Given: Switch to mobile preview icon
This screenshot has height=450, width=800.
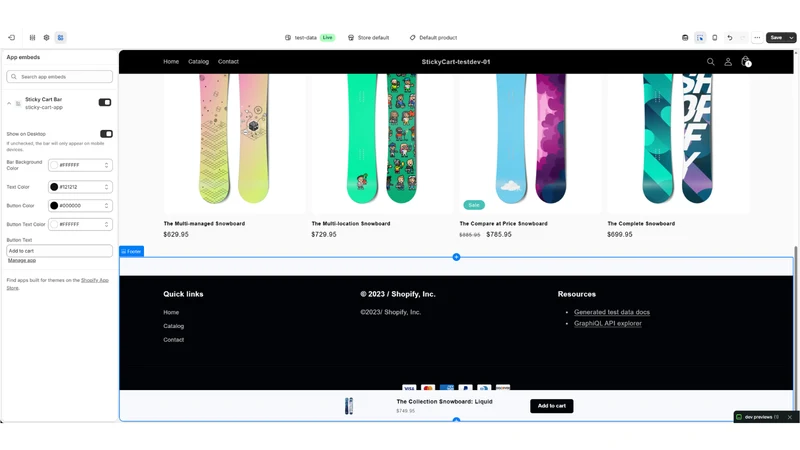Looking at the screenshot, I should click(715, 38).
